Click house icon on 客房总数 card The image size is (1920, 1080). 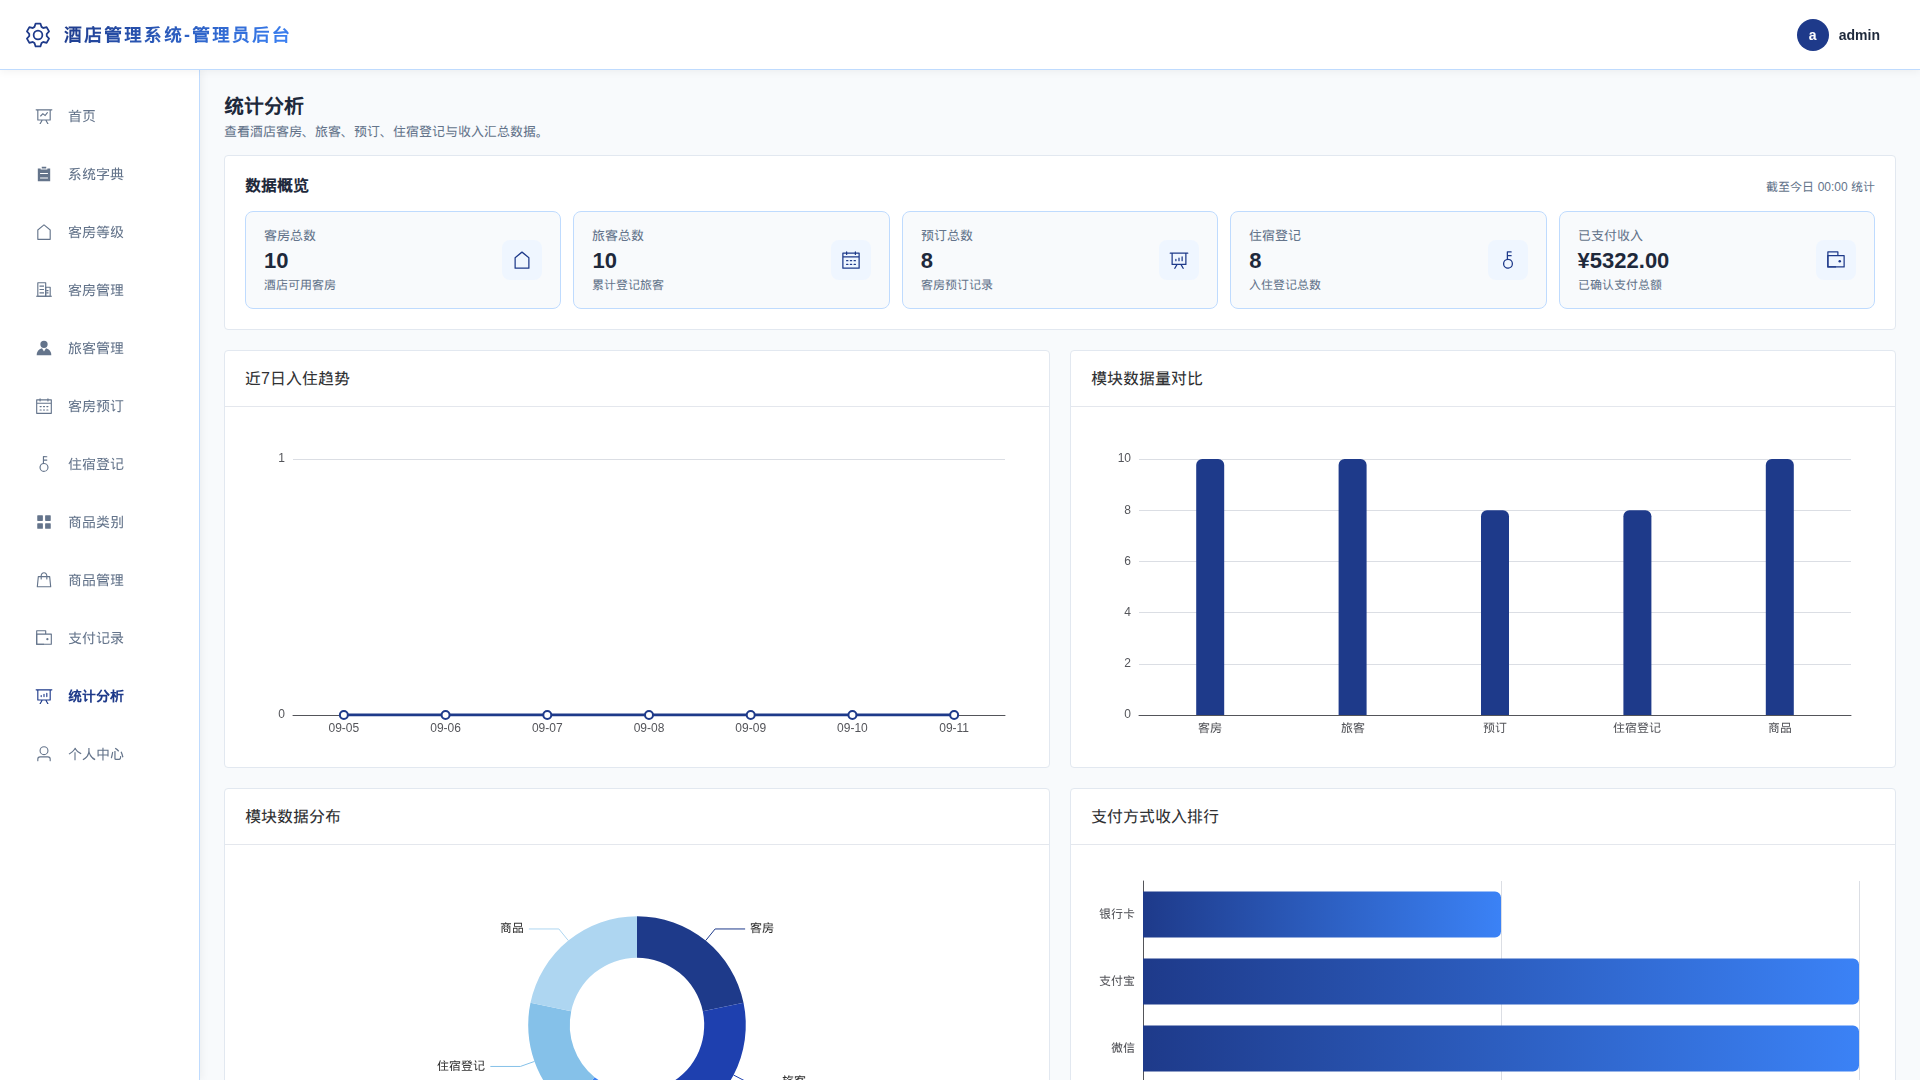(x=522, y=260)
